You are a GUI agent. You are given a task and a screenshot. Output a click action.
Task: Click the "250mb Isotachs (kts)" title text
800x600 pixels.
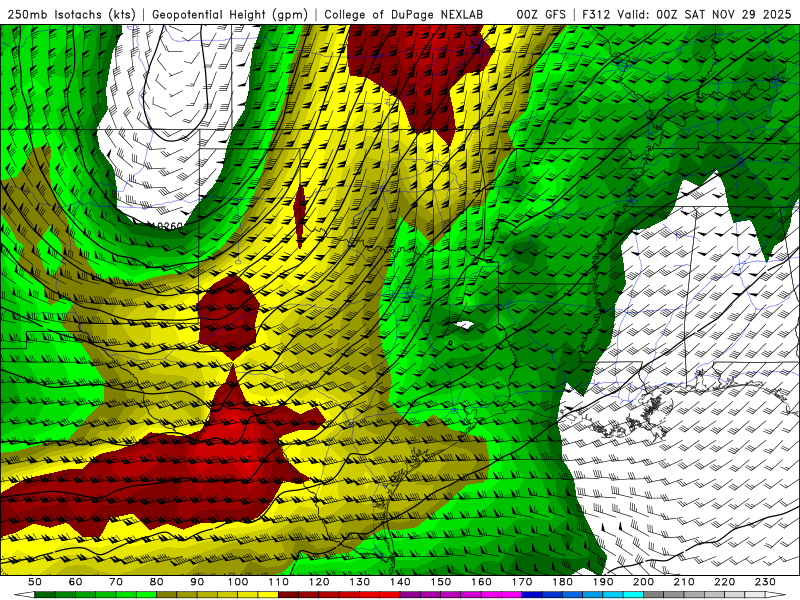pyautogui.click(x=72, y=14)
